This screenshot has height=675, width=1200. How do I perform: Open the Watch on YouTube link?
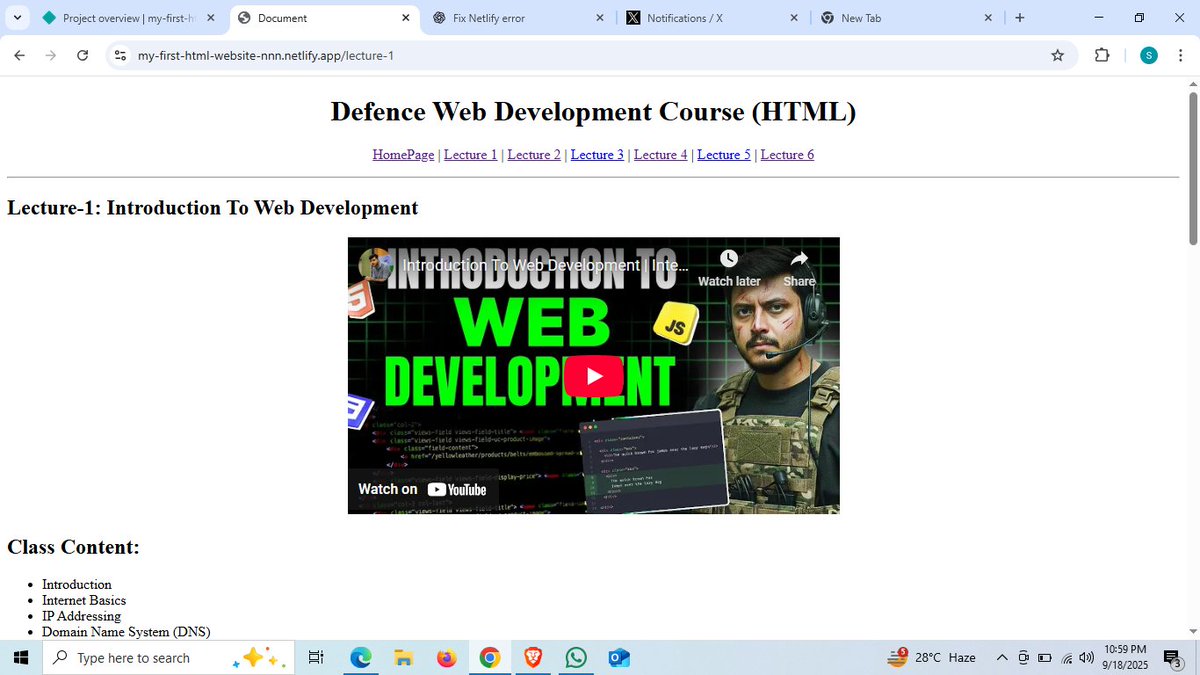coord(422,489)
